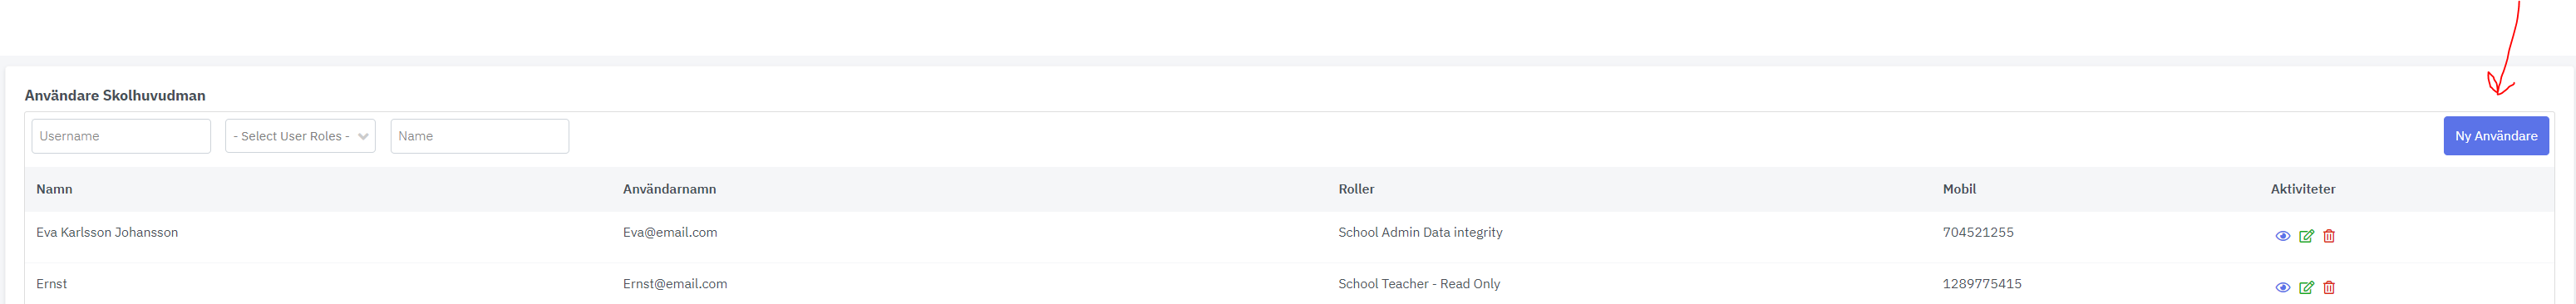Open the Select User Roles dropdown

point(300,136)
